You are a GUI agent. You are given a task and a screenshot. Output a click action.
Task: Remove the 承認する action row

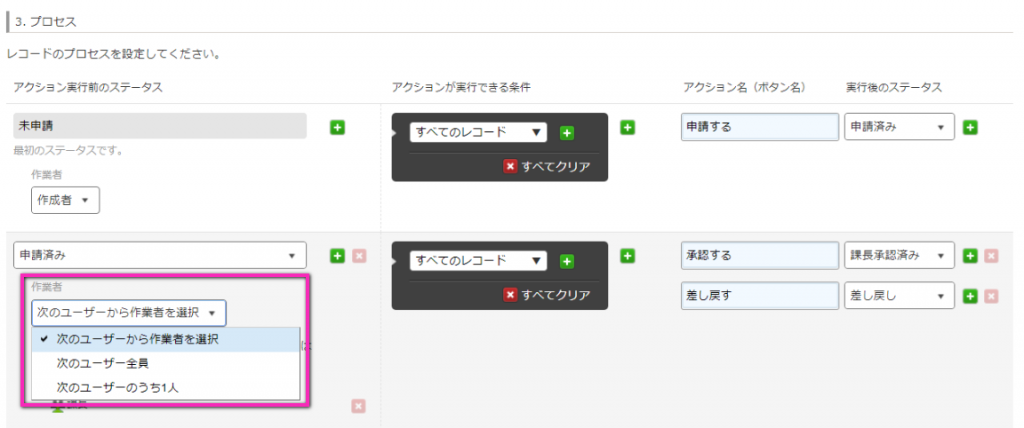(x=991, y=255)
